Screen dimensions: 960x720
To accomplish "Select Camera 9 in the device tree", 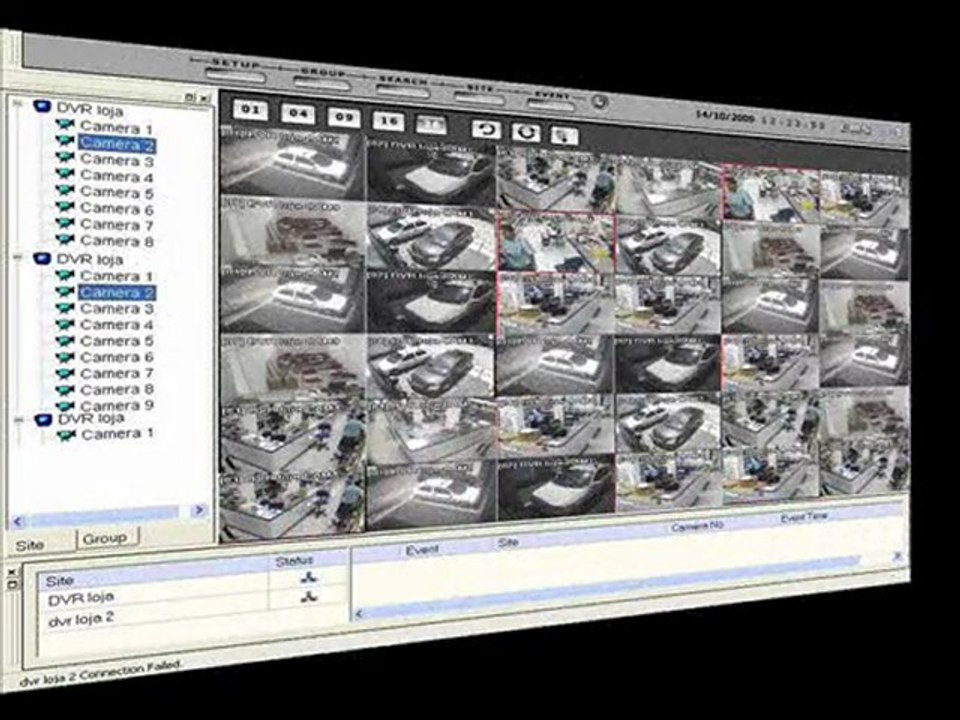I will coord(116,405).
